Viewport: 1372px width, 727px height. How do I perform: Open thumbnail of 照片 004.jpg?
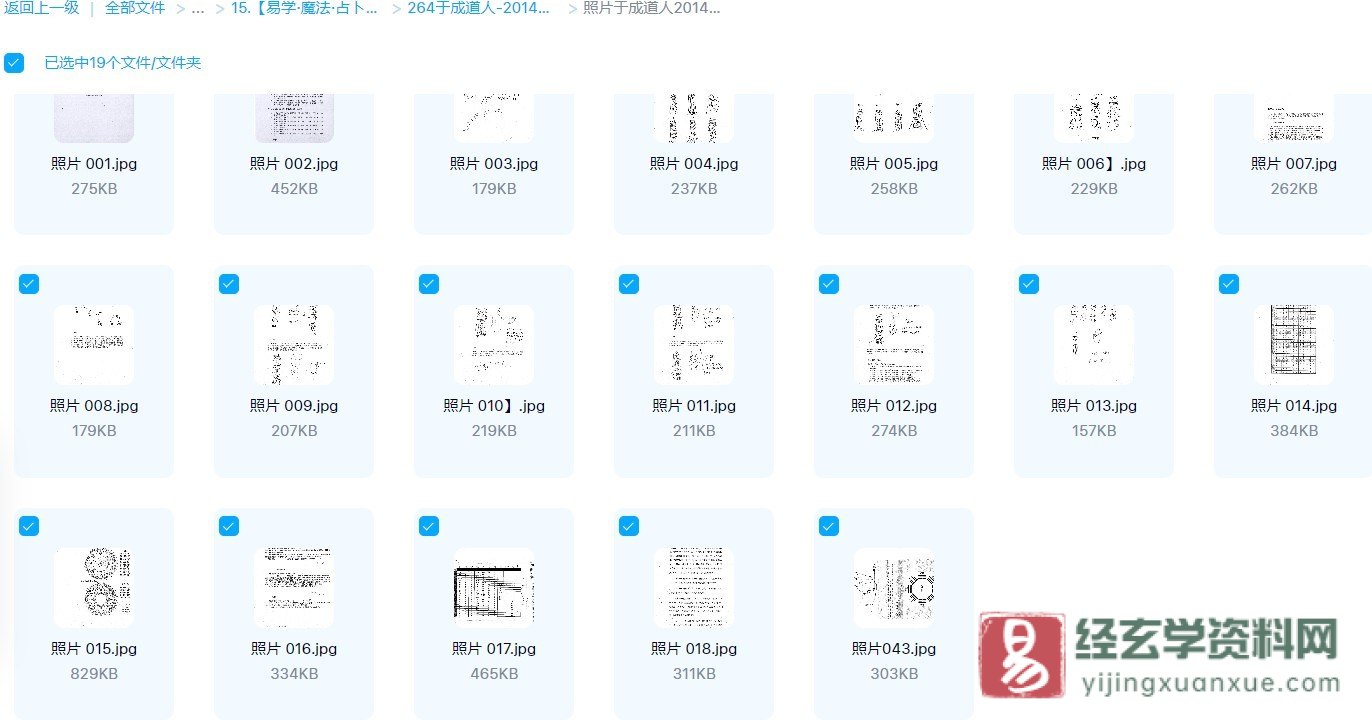click(x=694, y=117)
